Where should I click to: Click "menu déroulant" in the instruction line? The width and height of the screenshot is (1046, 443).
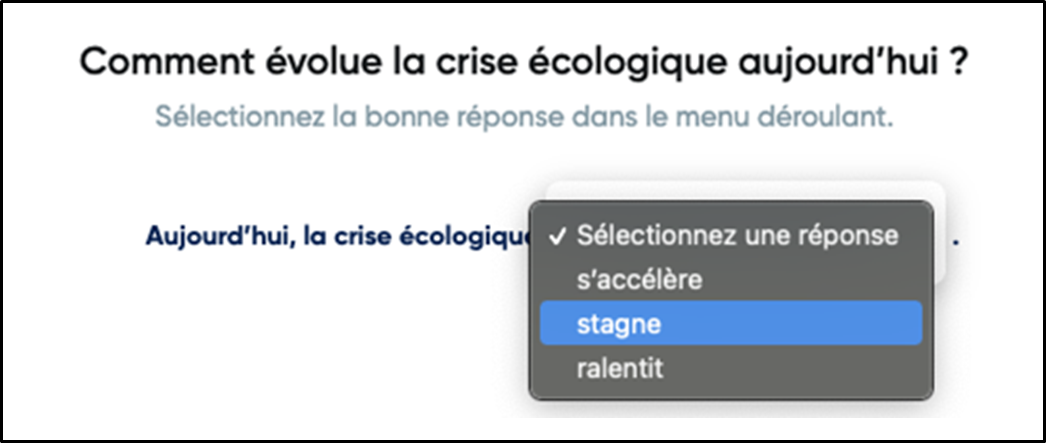tap(812, 116)
